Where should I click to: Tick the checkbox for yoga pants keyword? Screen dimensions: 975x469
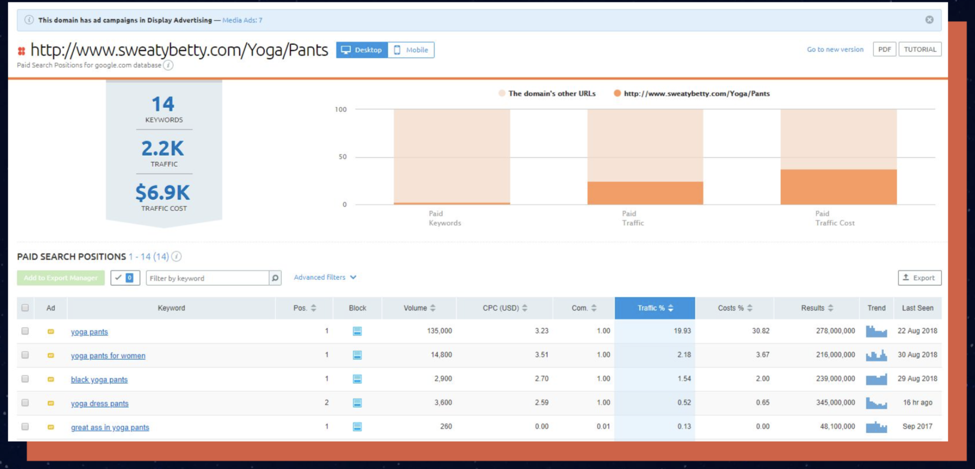pyautogui.click(x=25, y=331)
